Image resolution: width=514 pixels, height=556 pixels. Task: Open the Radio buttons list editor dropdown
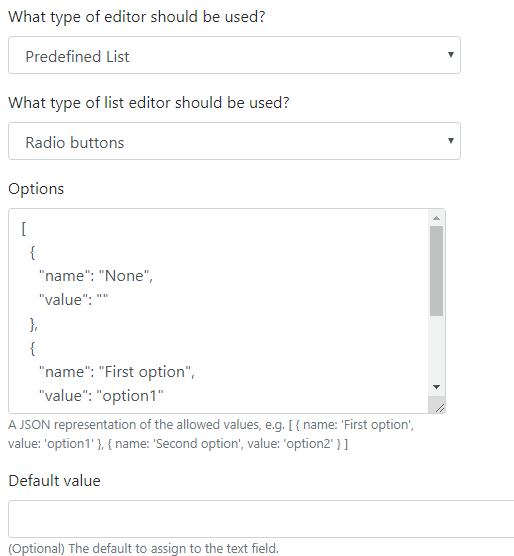[234, 141]
